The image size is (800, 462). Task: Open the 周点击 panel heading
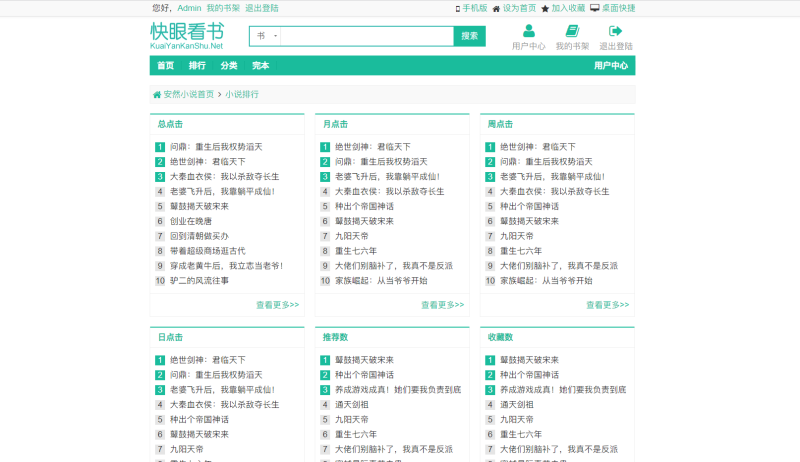(x=500, y=124)
